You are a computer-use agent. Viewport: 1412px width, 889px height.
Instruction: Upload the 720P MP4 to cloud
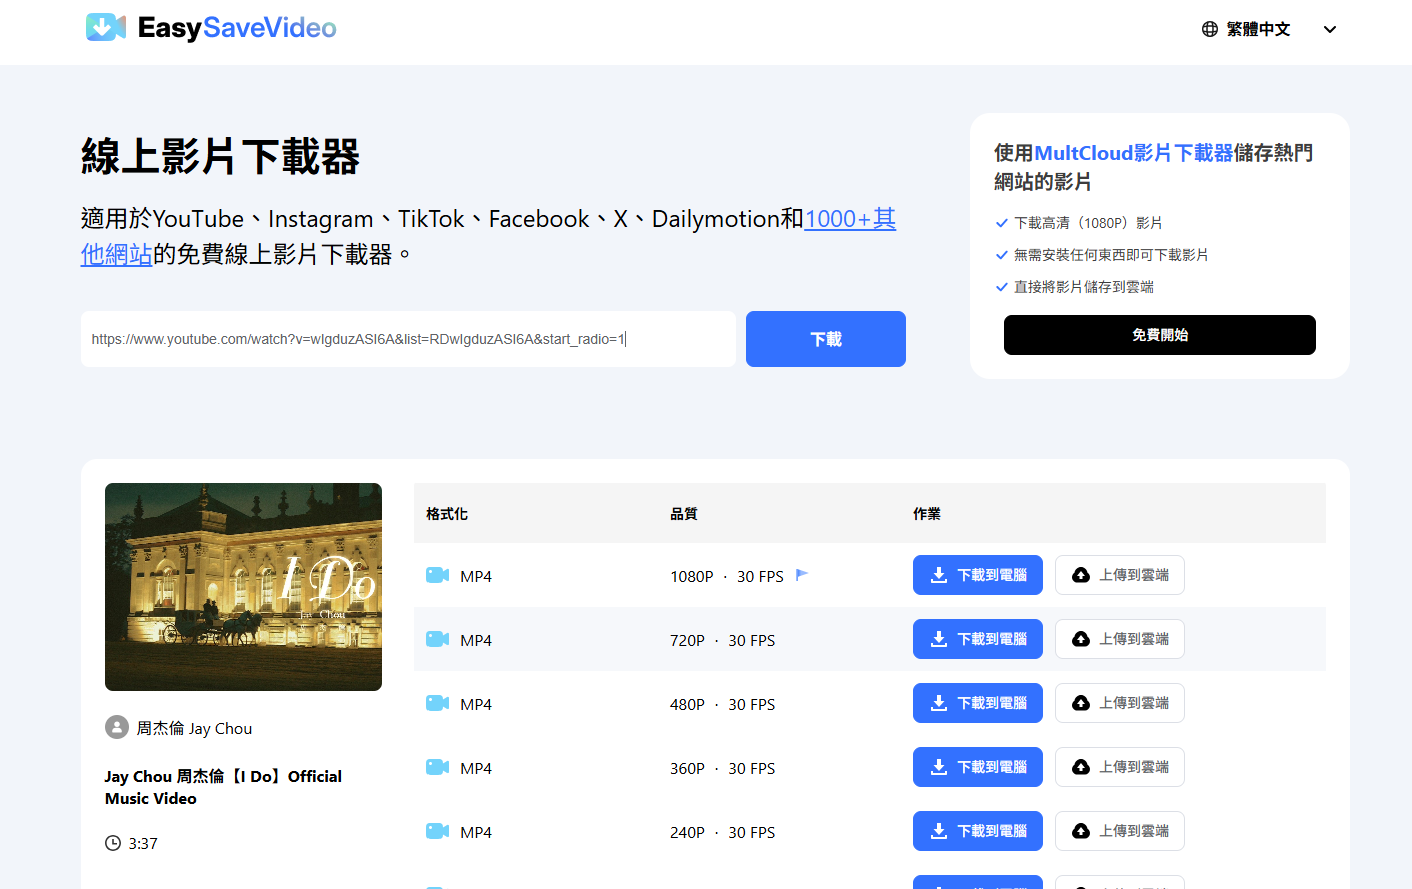[x=1120, y=639]
